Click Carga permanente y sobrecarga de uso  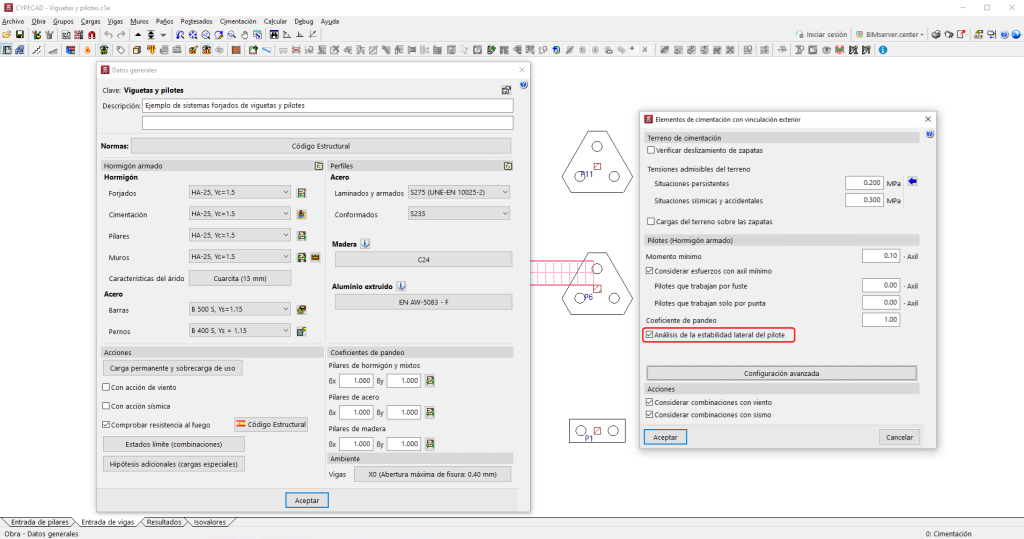tap(172, 368)
